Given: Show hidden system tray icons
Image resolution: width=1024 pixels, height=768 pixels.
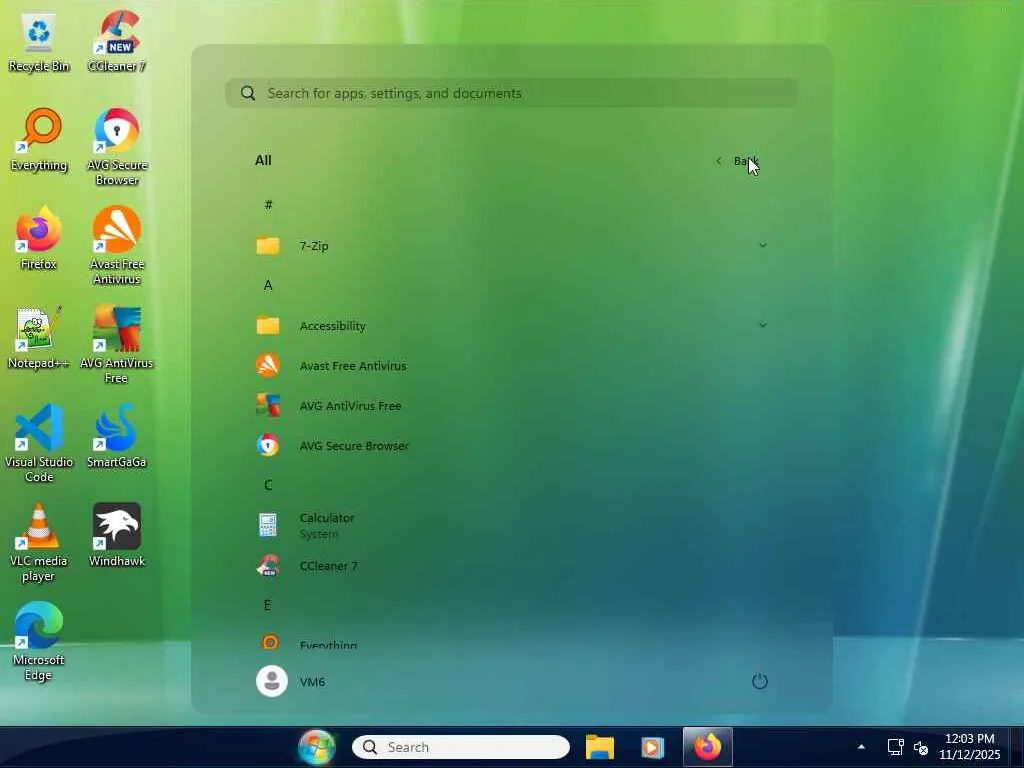Looking at the screenshot, I should point(861,746).
